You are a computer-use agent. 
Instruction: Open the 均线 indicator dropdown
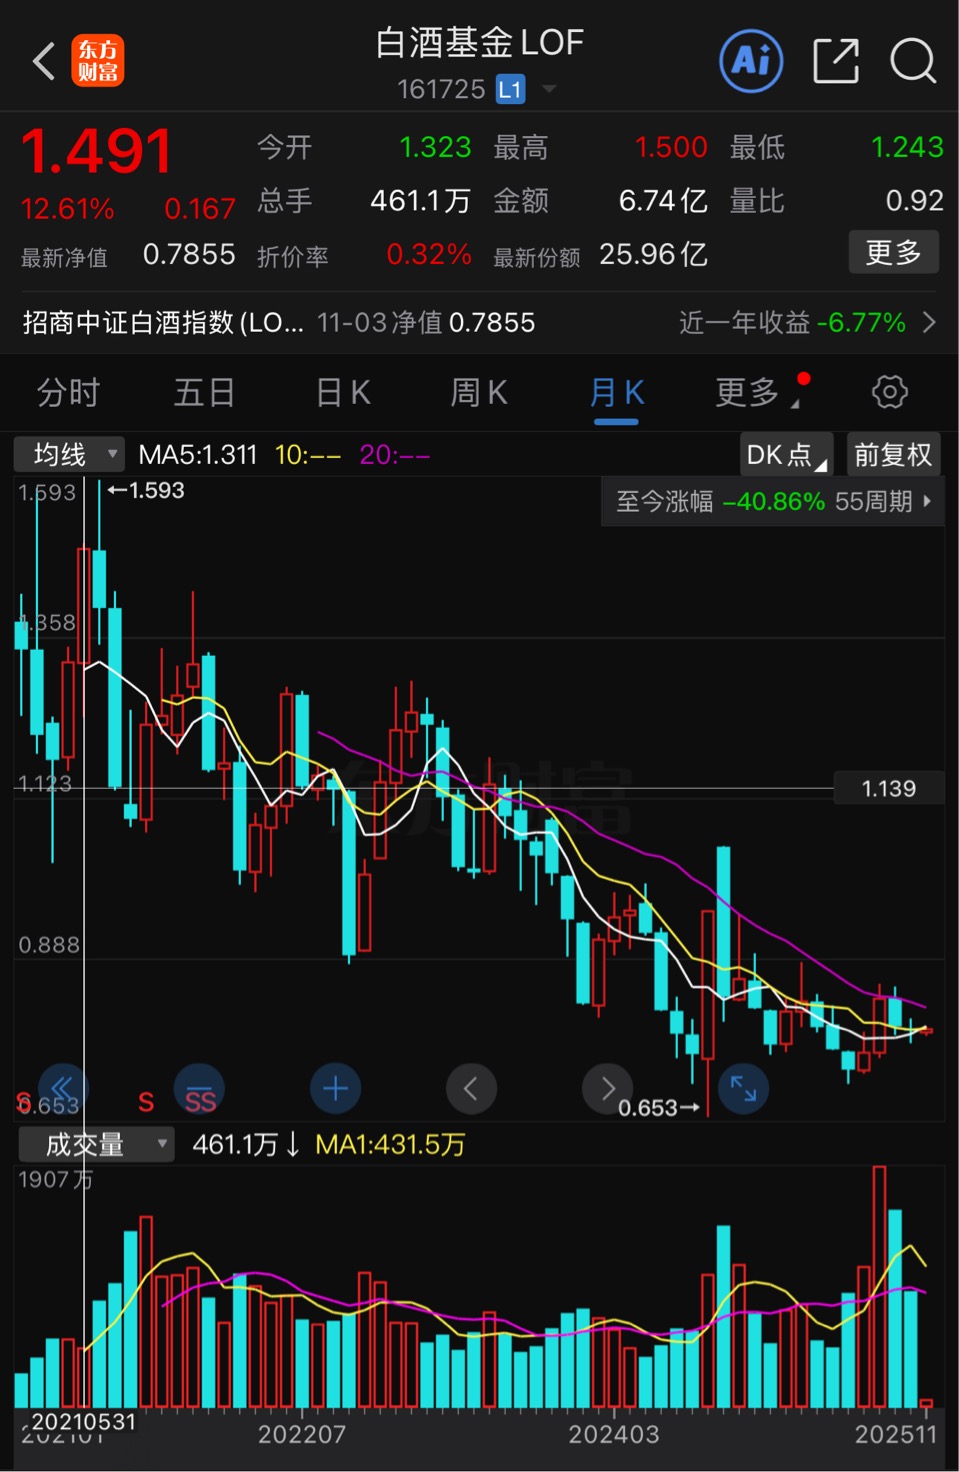69,455
